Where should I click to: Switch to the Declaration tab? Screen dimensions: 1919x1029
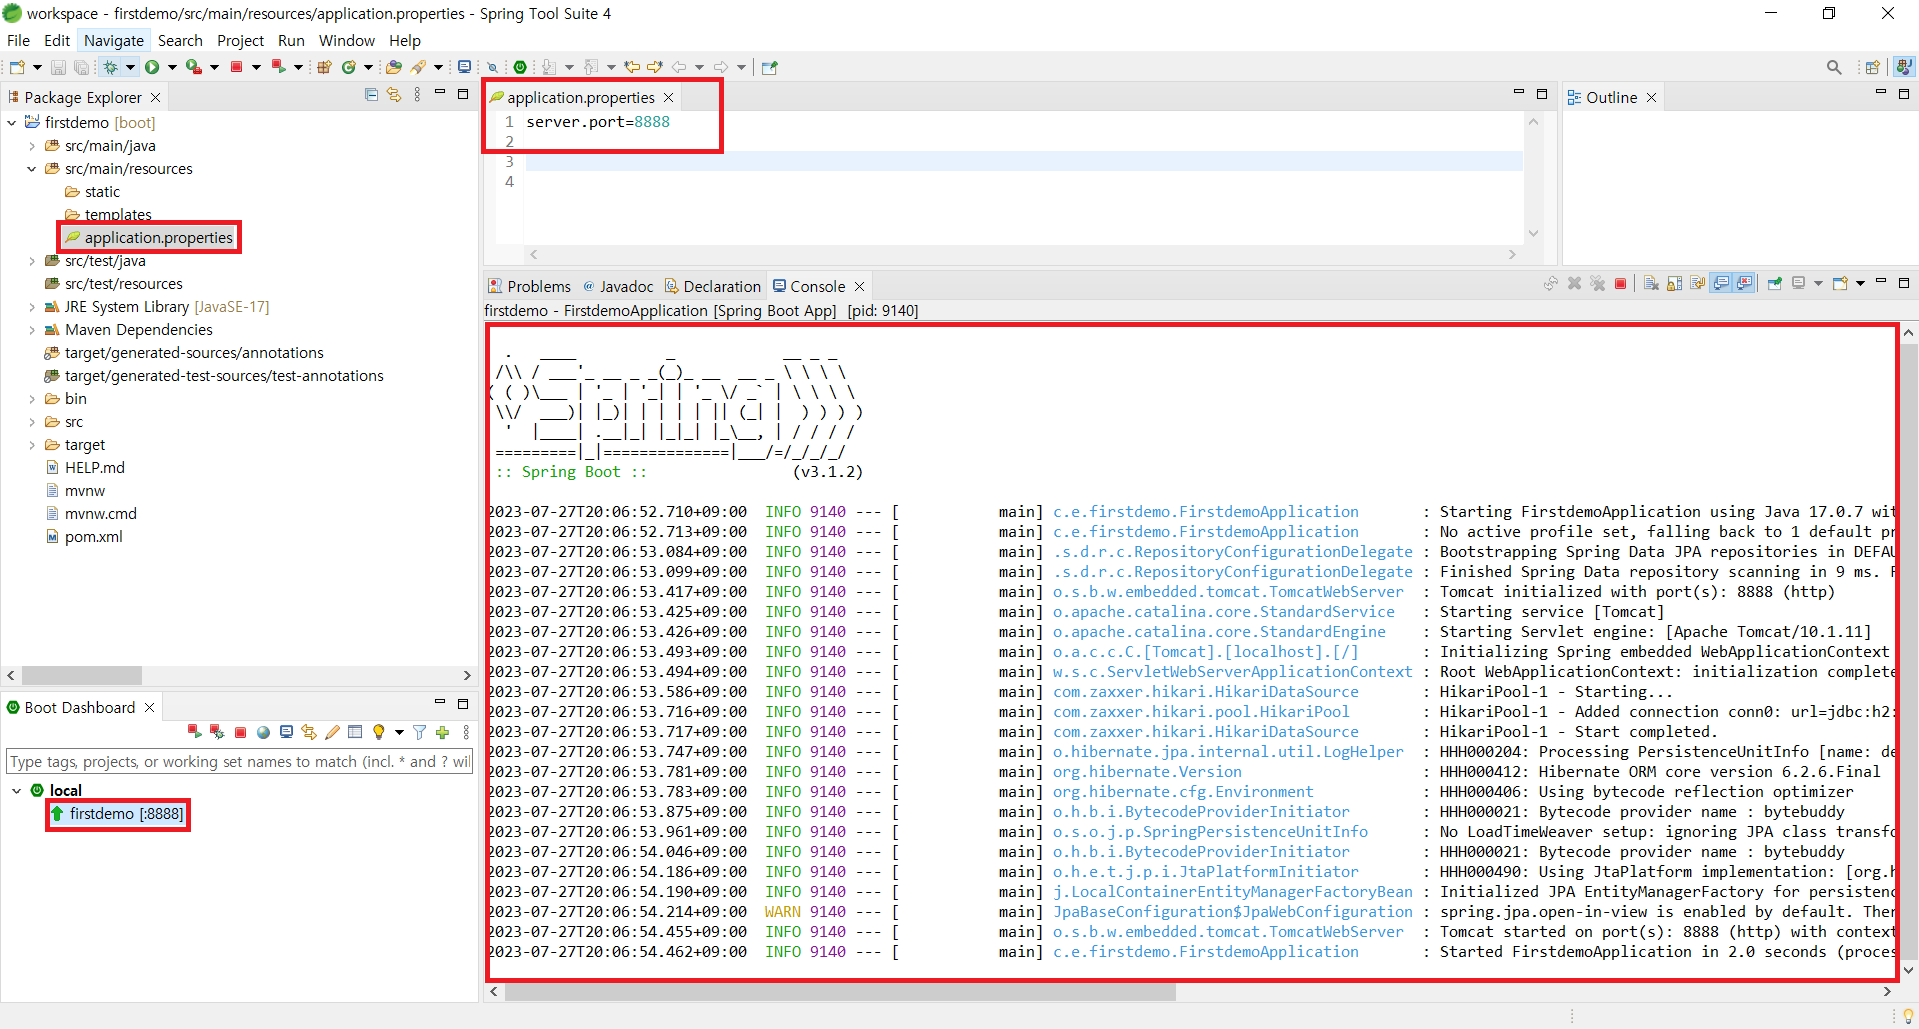(713, 286)
